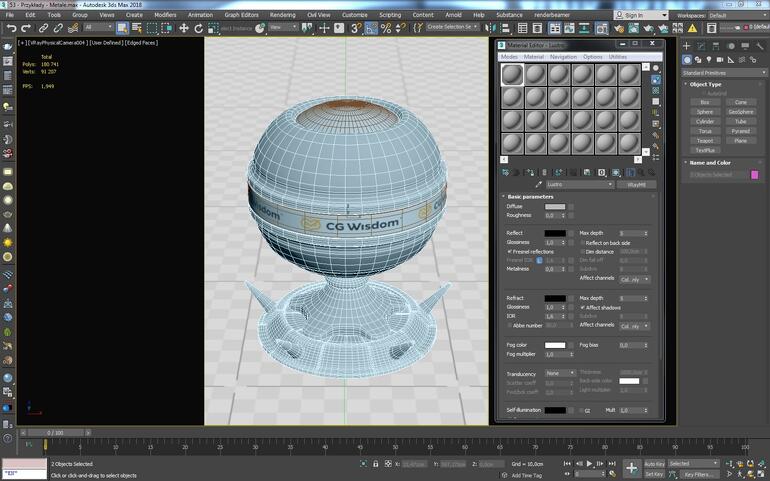
Task: Open the reference coordinate View dropdown
Action: click(283, 27)
